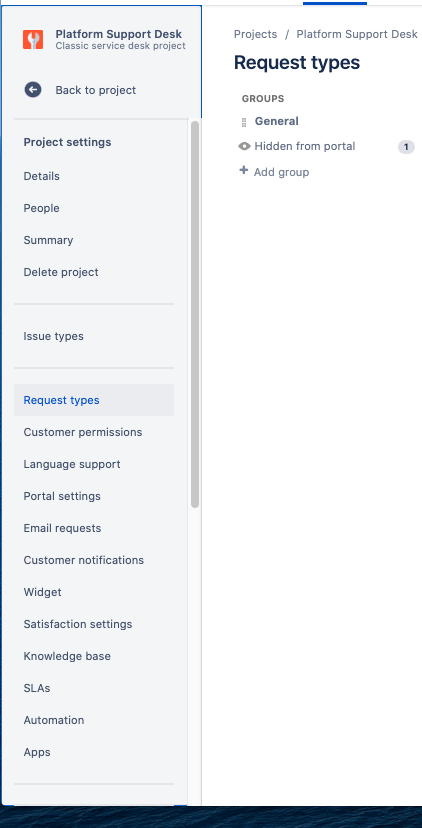This screenshot has height=828, width=422.
Task: Open Email requests settings
Action: [x=62, y=528]
